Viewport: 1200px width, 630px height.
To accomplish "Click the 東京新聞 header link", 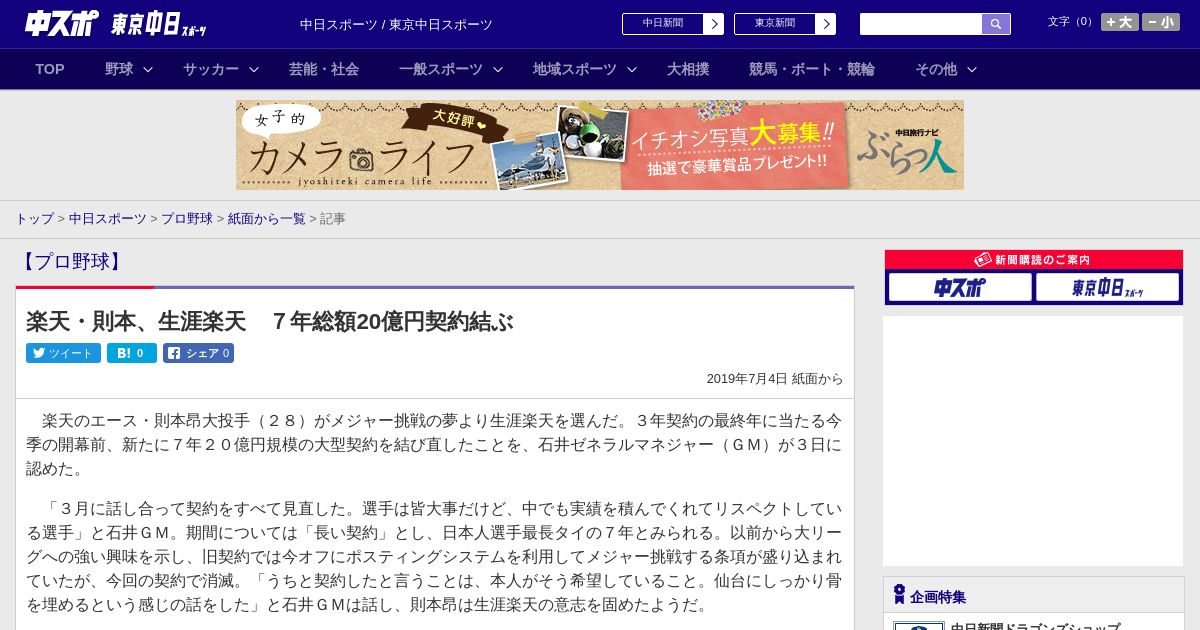I will [x=775, y=24].
